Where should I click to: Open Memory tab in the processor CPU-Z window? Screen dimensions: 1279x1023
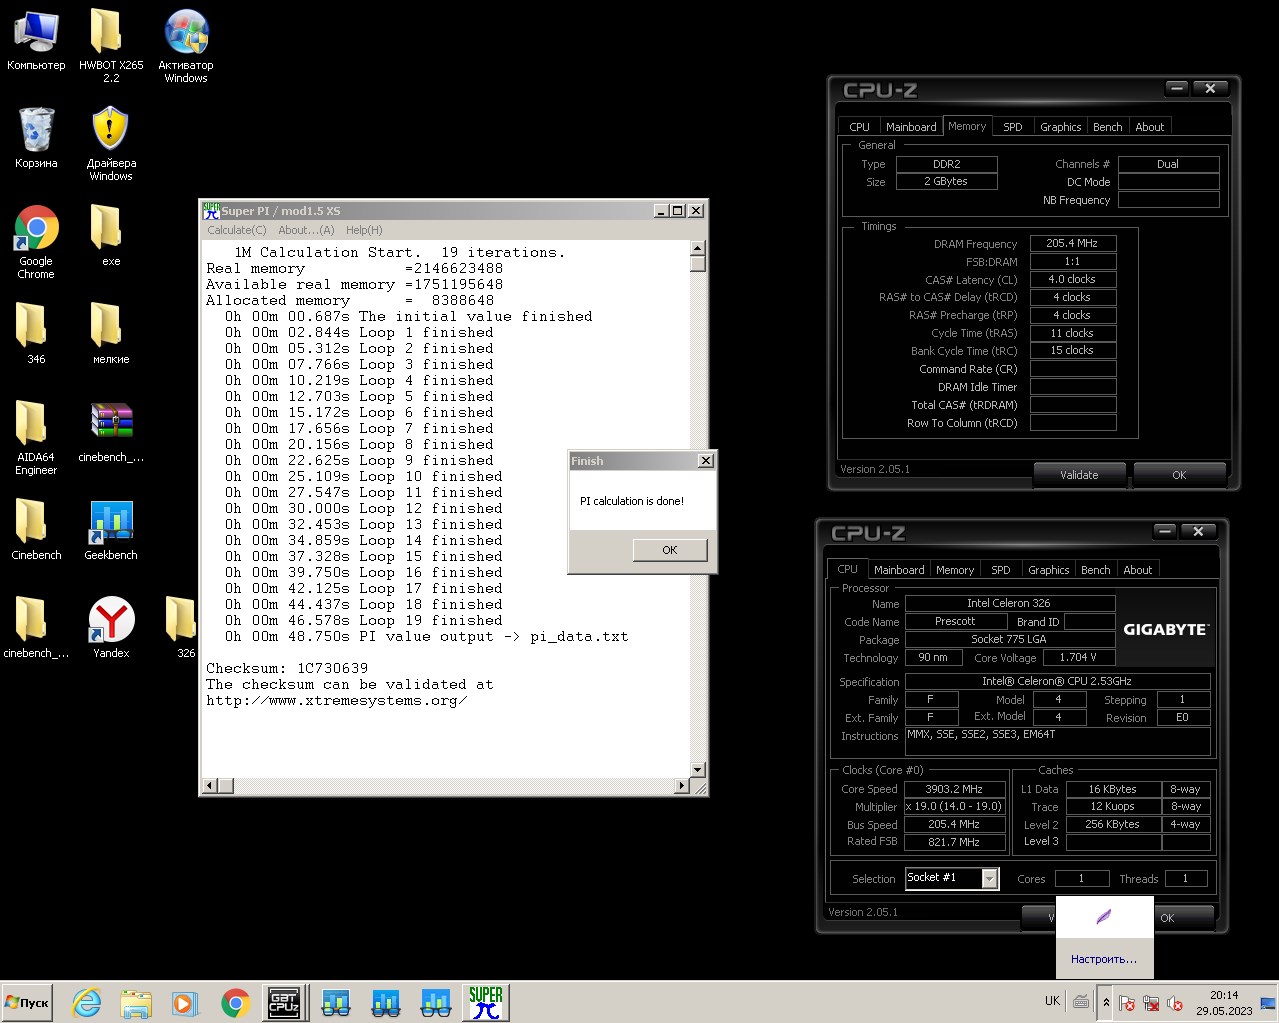click(955, 570)
